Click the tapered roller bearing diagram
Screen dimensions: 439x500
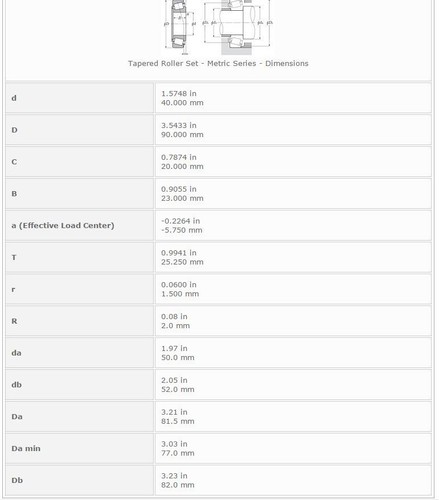point(218,27)
